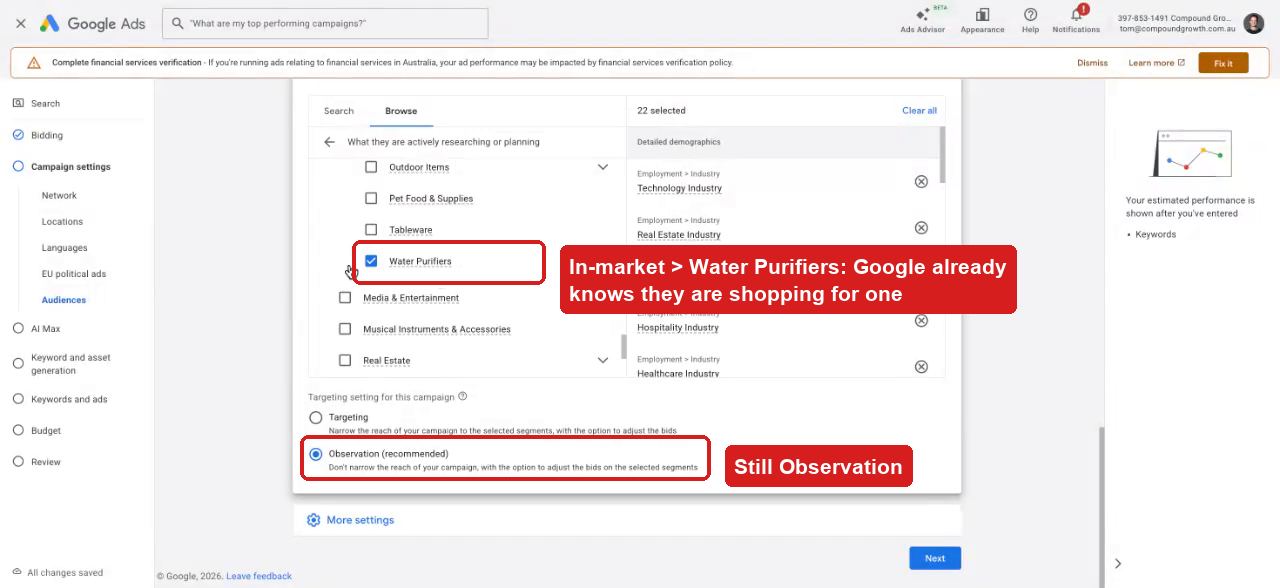This screenshot has width=1280, height=588.
Task: Click the 22 selected count text
Action: [661, 111]
